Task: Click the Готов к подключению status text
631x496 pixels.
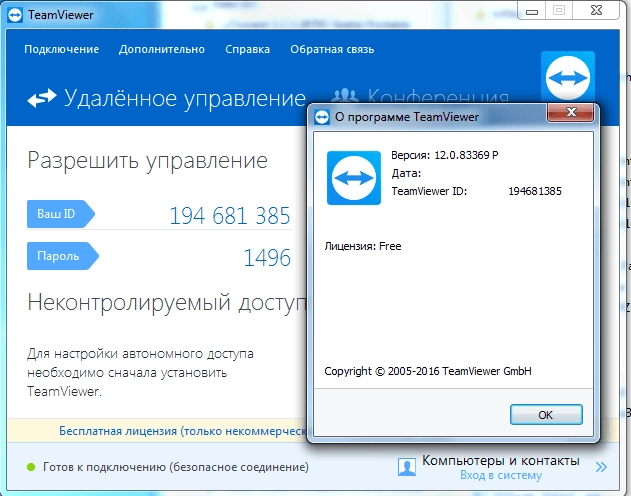Action: pyautogui.click(x=176, y=467)
